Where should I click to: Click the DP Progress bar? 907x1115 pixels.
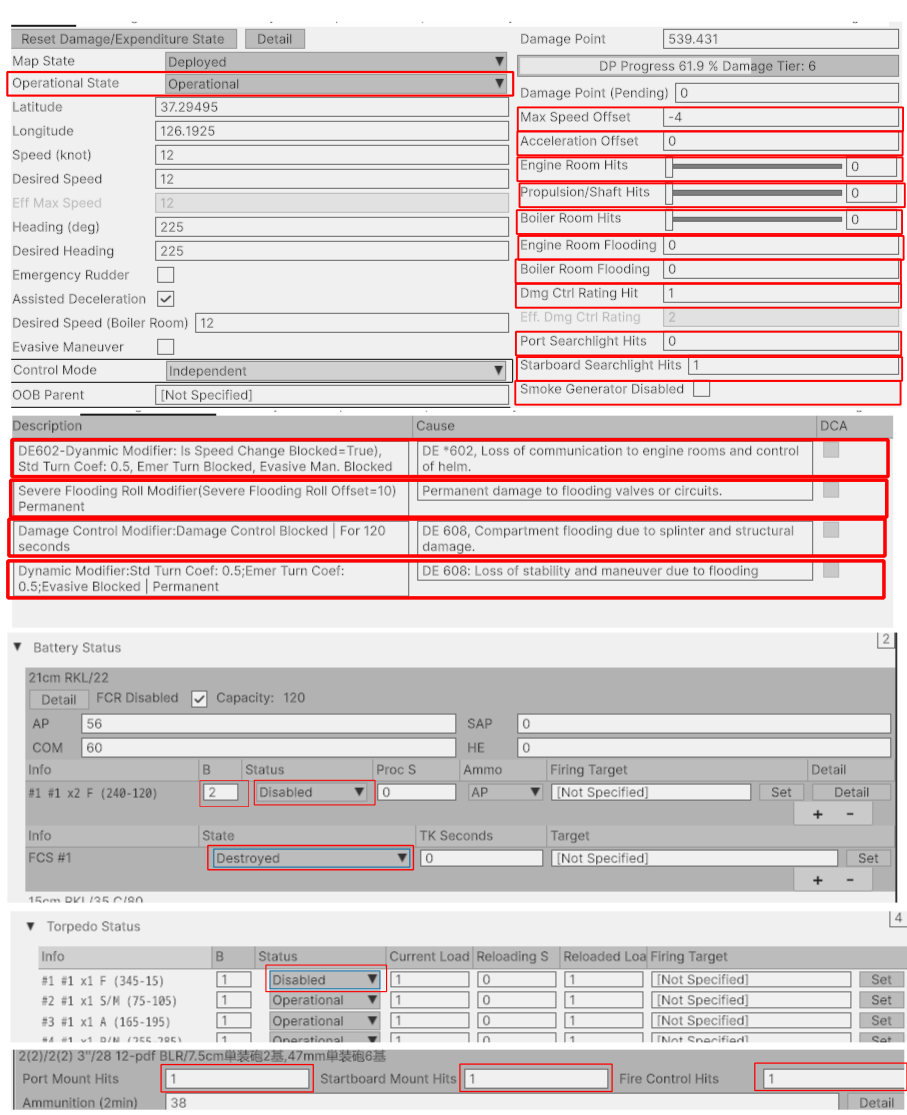pos(708,66)
